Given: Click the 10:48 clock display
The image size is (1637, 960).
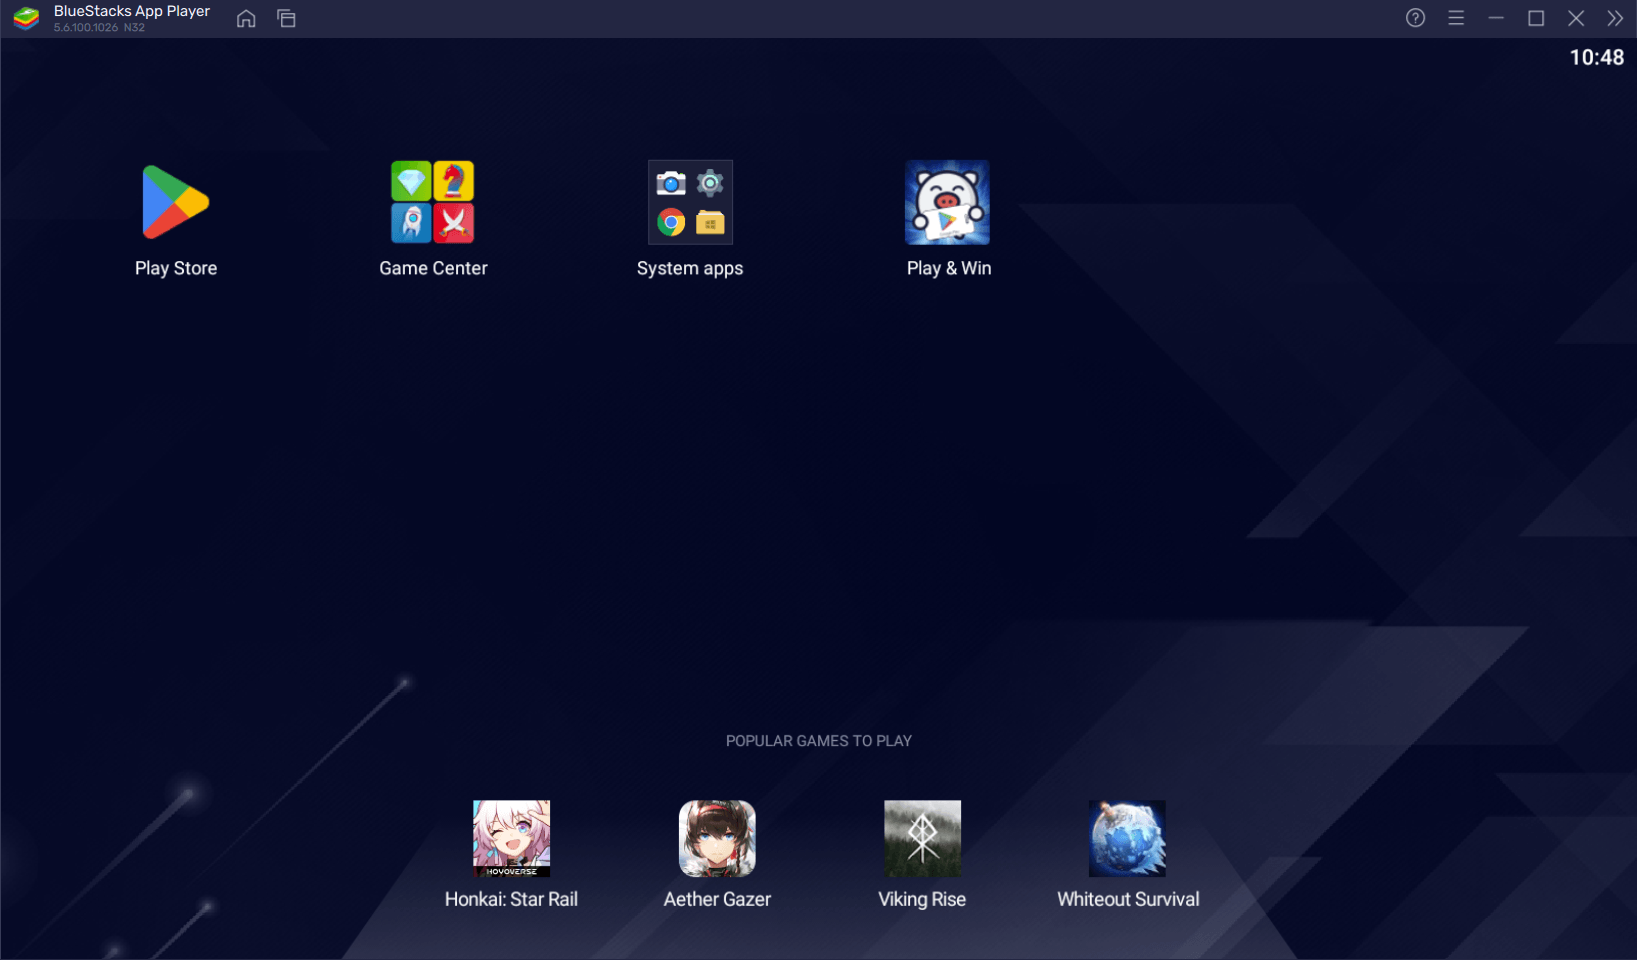Looking at the screenshot, I should 1596,57.
